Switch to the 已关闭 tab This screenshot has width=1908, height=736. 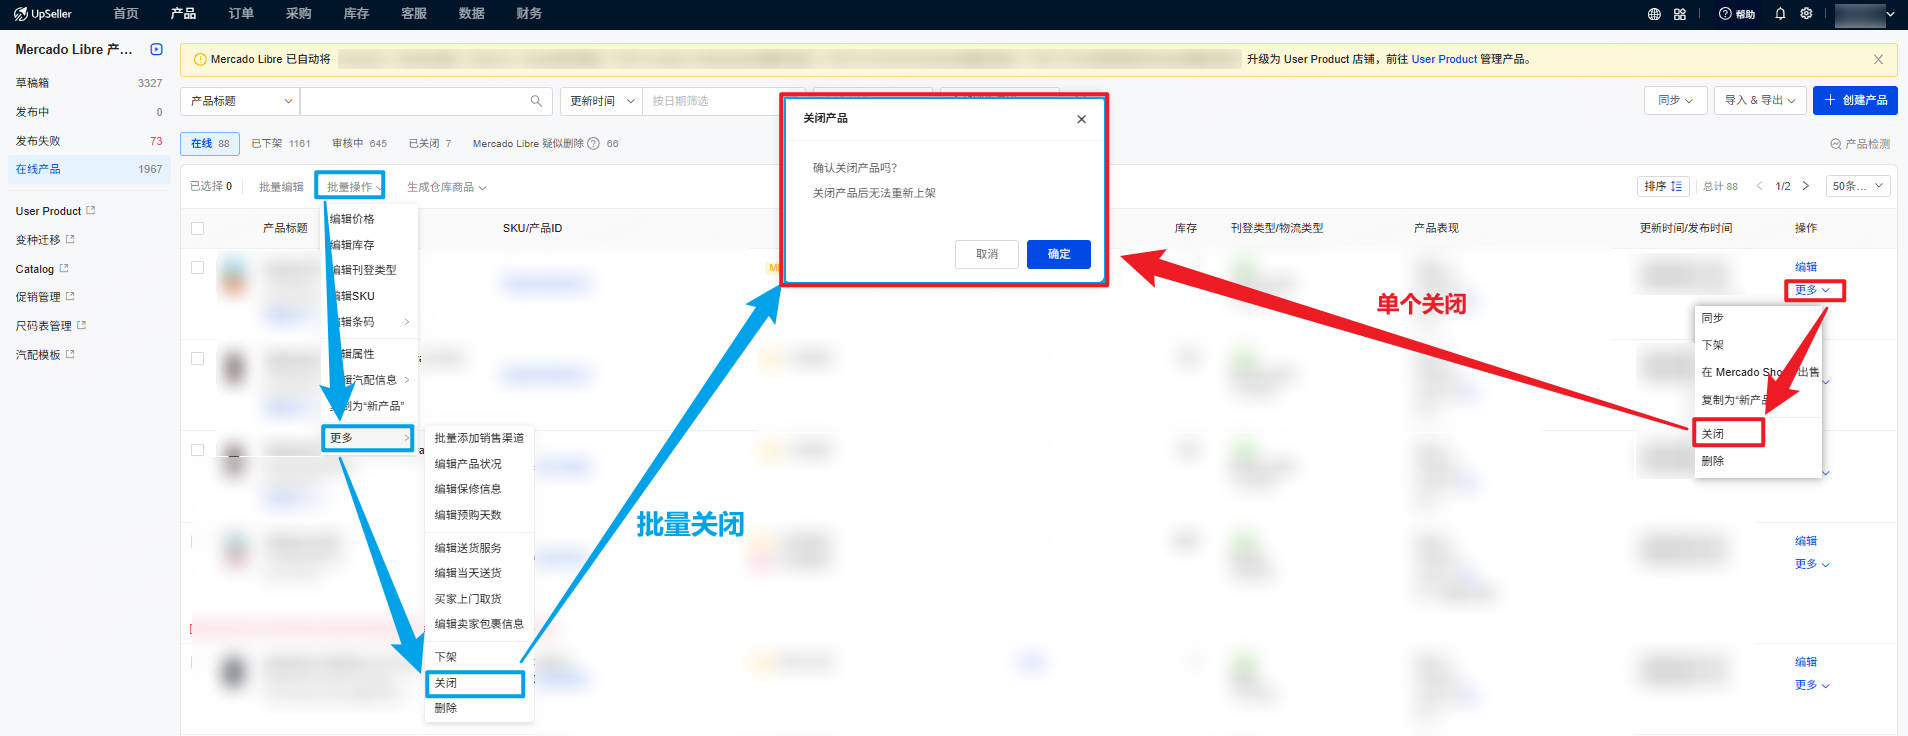(430, 143)
